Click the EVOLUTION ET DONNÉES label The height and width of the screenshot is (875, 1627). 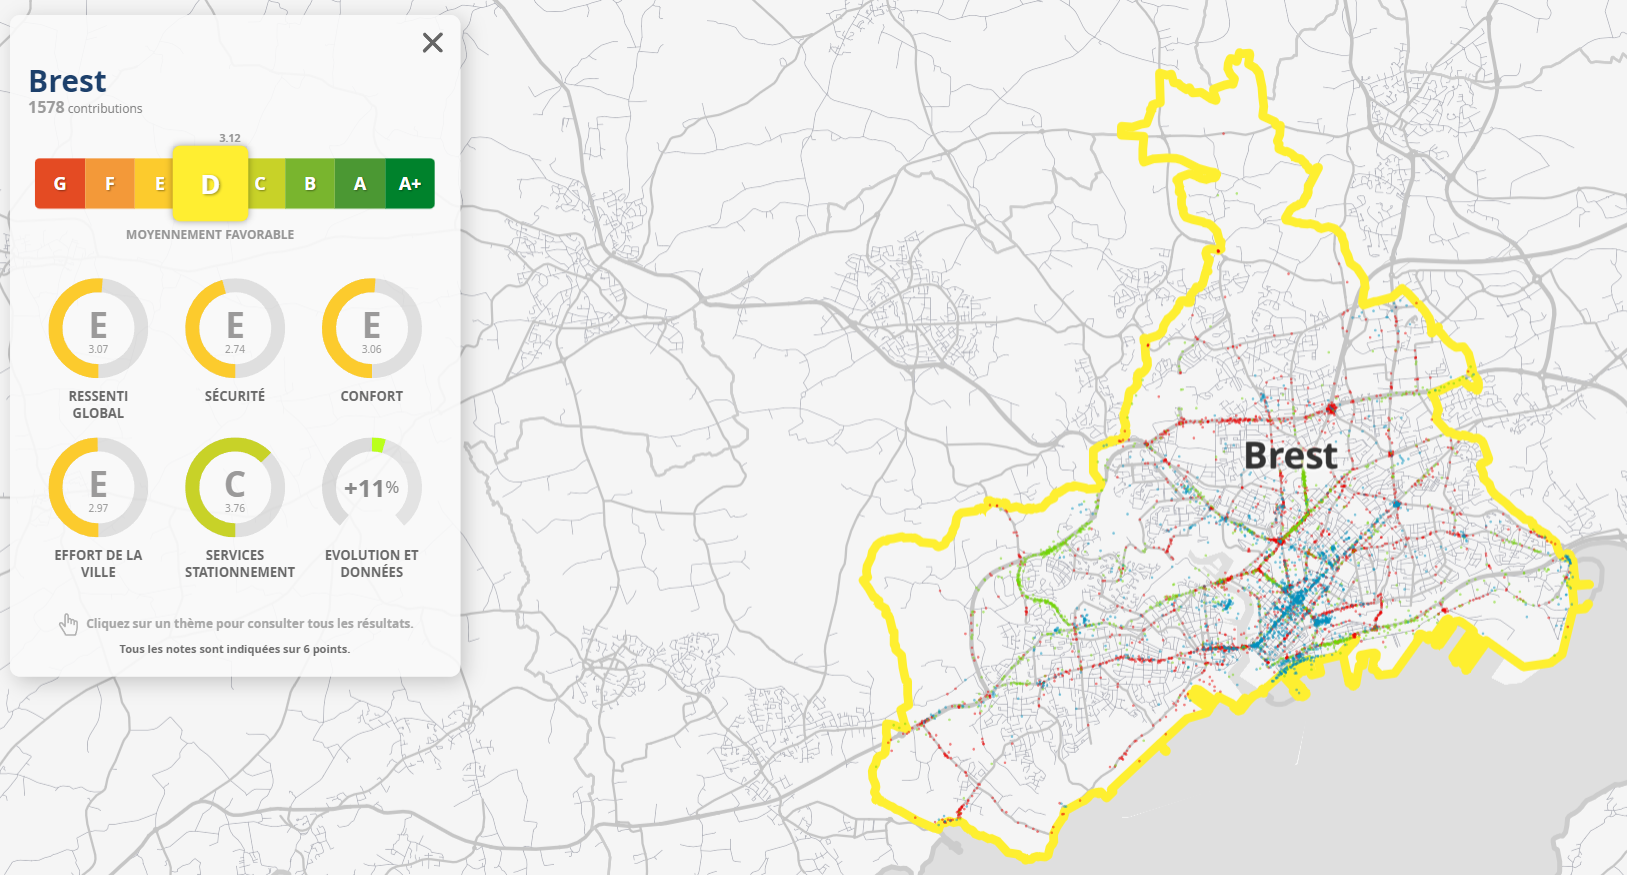pos(372,563)
